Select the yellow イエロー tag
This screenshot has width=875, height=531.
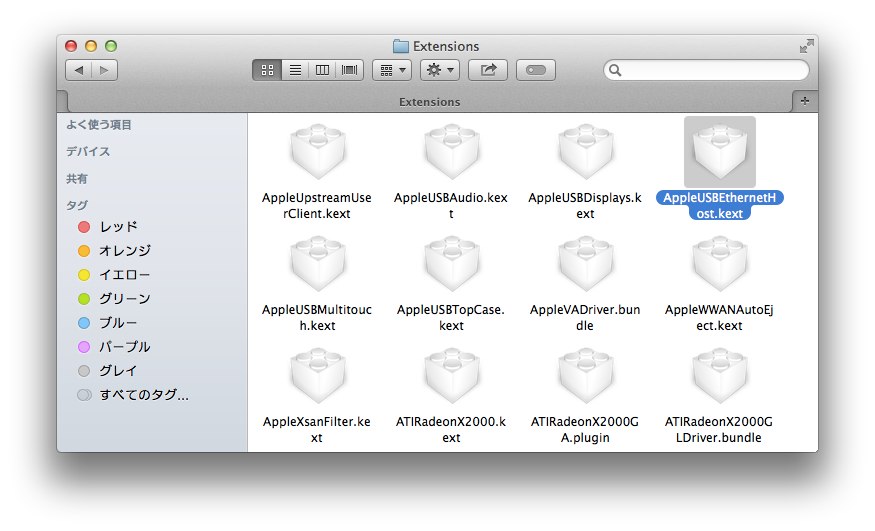click(x=114, y=275)
